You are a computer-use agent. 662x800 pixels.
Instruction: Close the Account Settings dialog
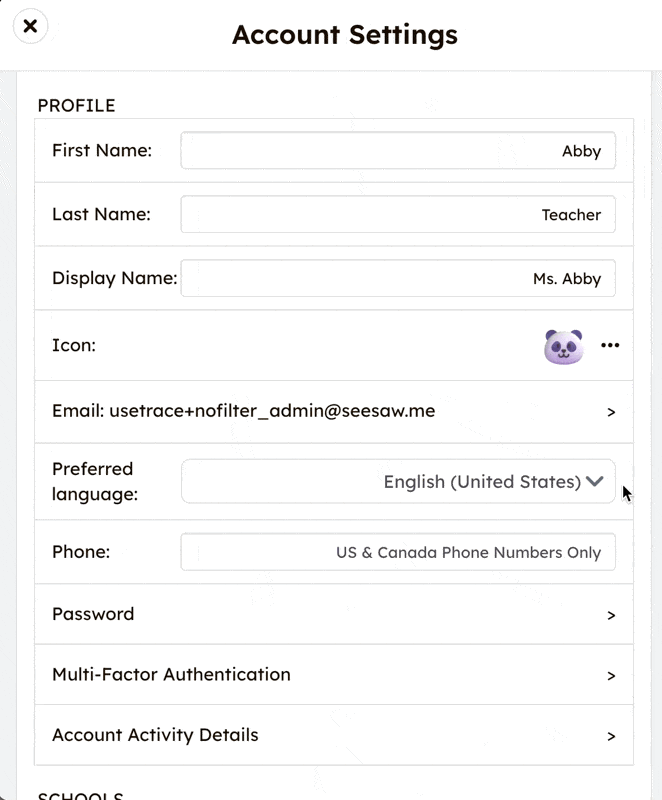coord(30,26)
